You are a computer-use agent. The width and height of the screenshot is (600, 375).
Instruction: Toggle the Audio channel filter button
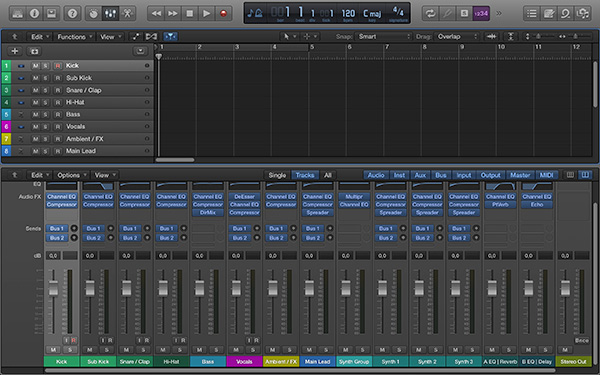pos(376,175)
